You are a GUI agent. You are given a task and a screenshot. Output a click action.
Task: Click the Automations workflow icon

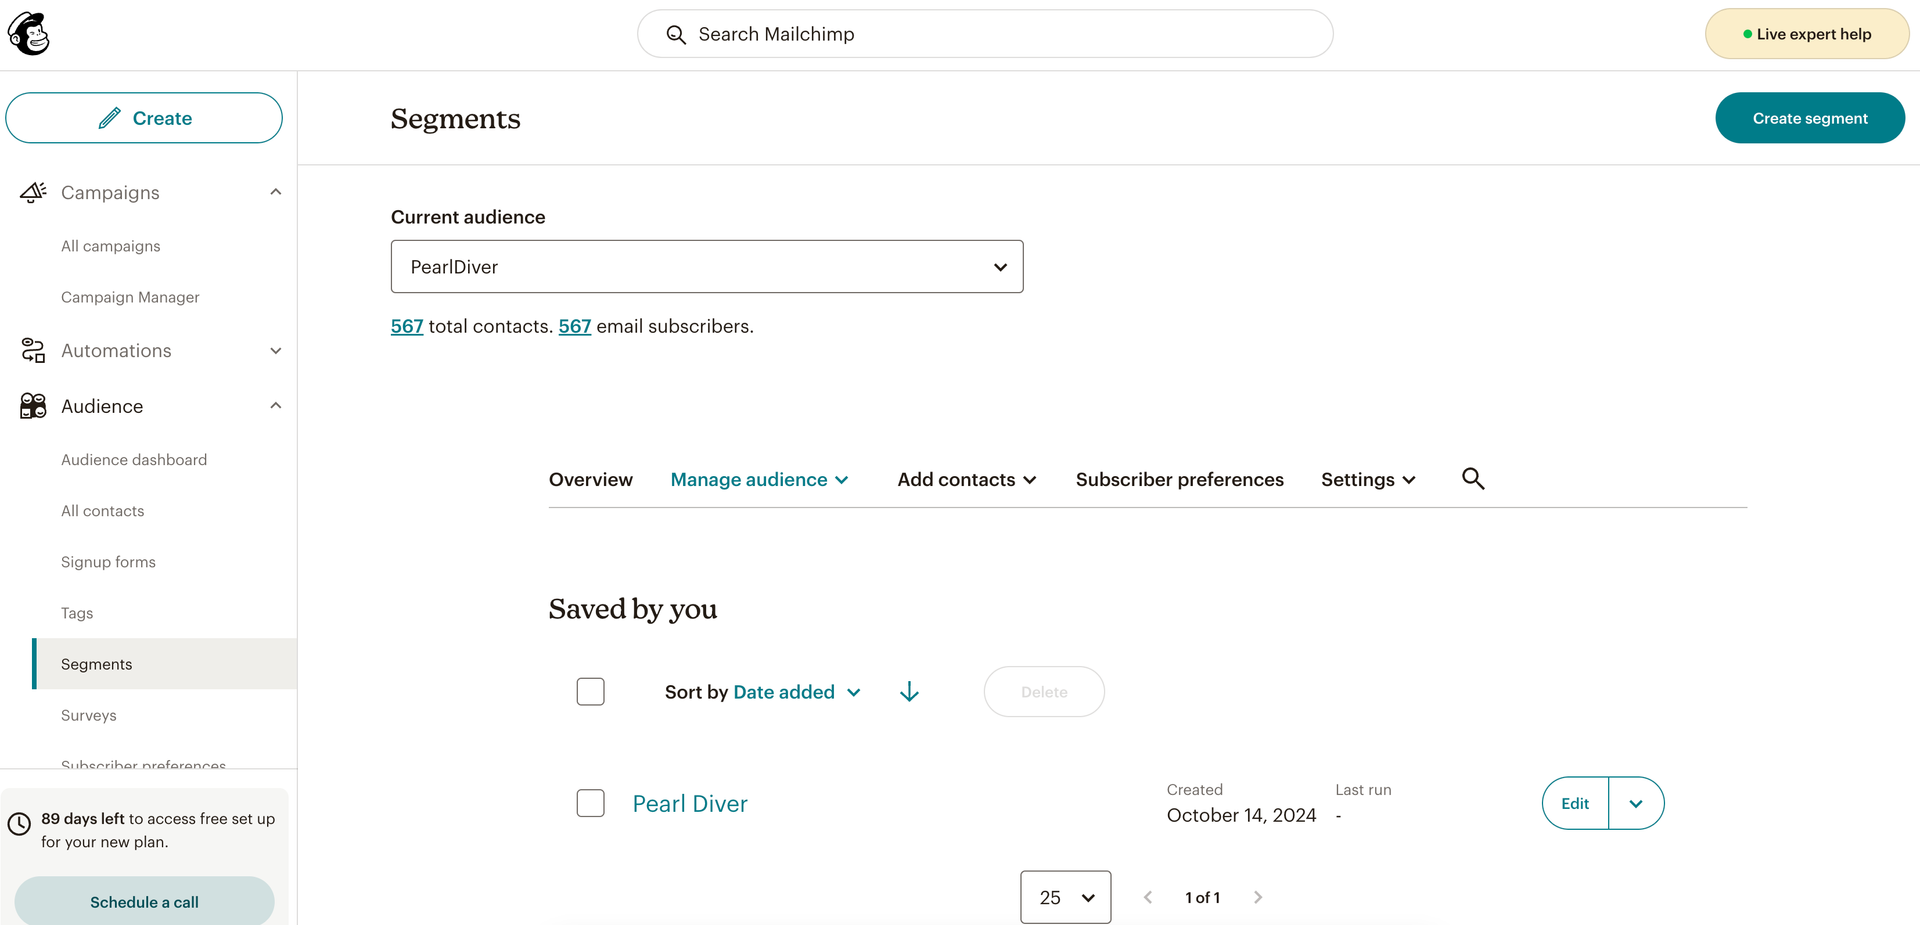click(x=33, y=351)
